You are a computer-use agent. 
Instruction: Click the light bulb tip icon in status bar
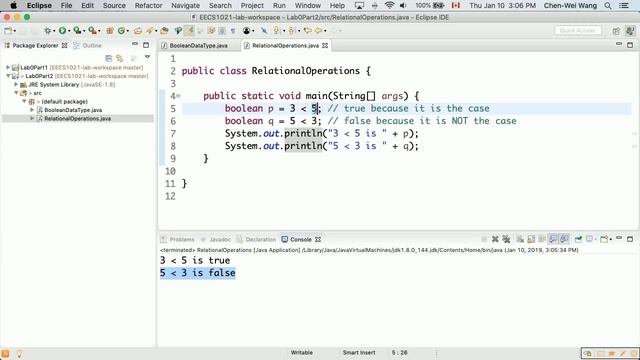19,353
